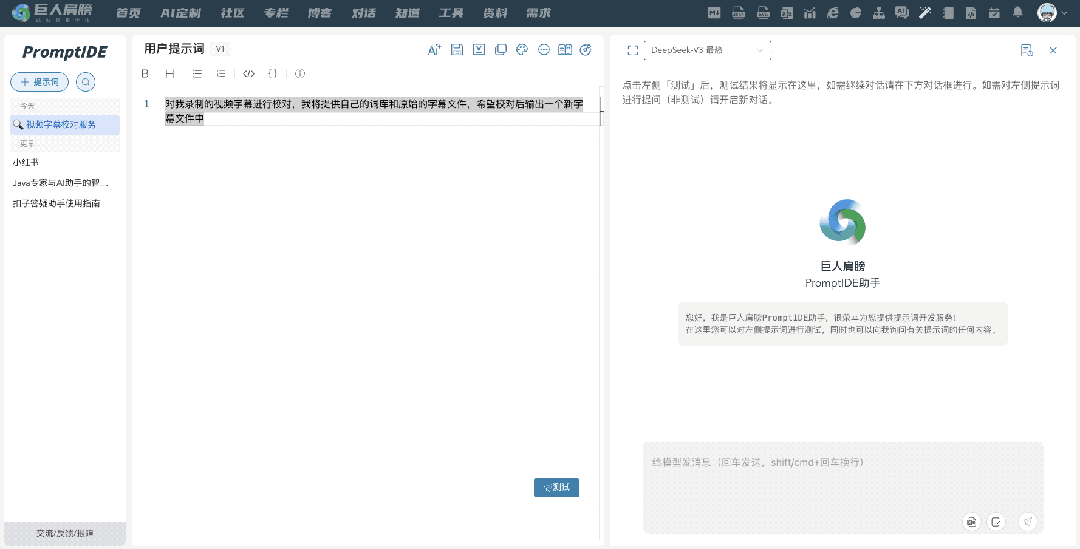The height and width of the screenshot is (549, 1080).
Task: Open 社区 in top navigation
Action: click(x=233, y=13)
